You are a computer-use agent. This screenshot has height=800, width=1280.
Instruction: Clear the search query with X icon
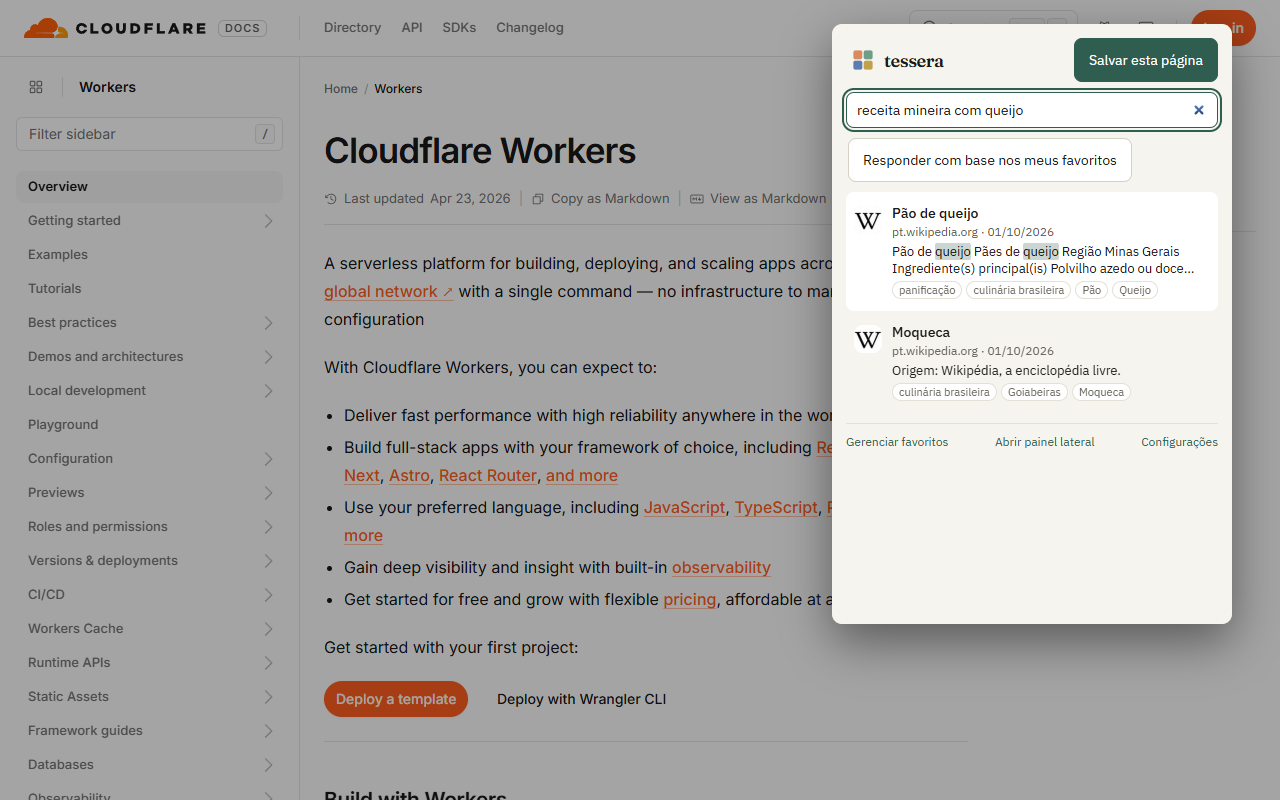pyautogui.click(x=1199, y=110)
